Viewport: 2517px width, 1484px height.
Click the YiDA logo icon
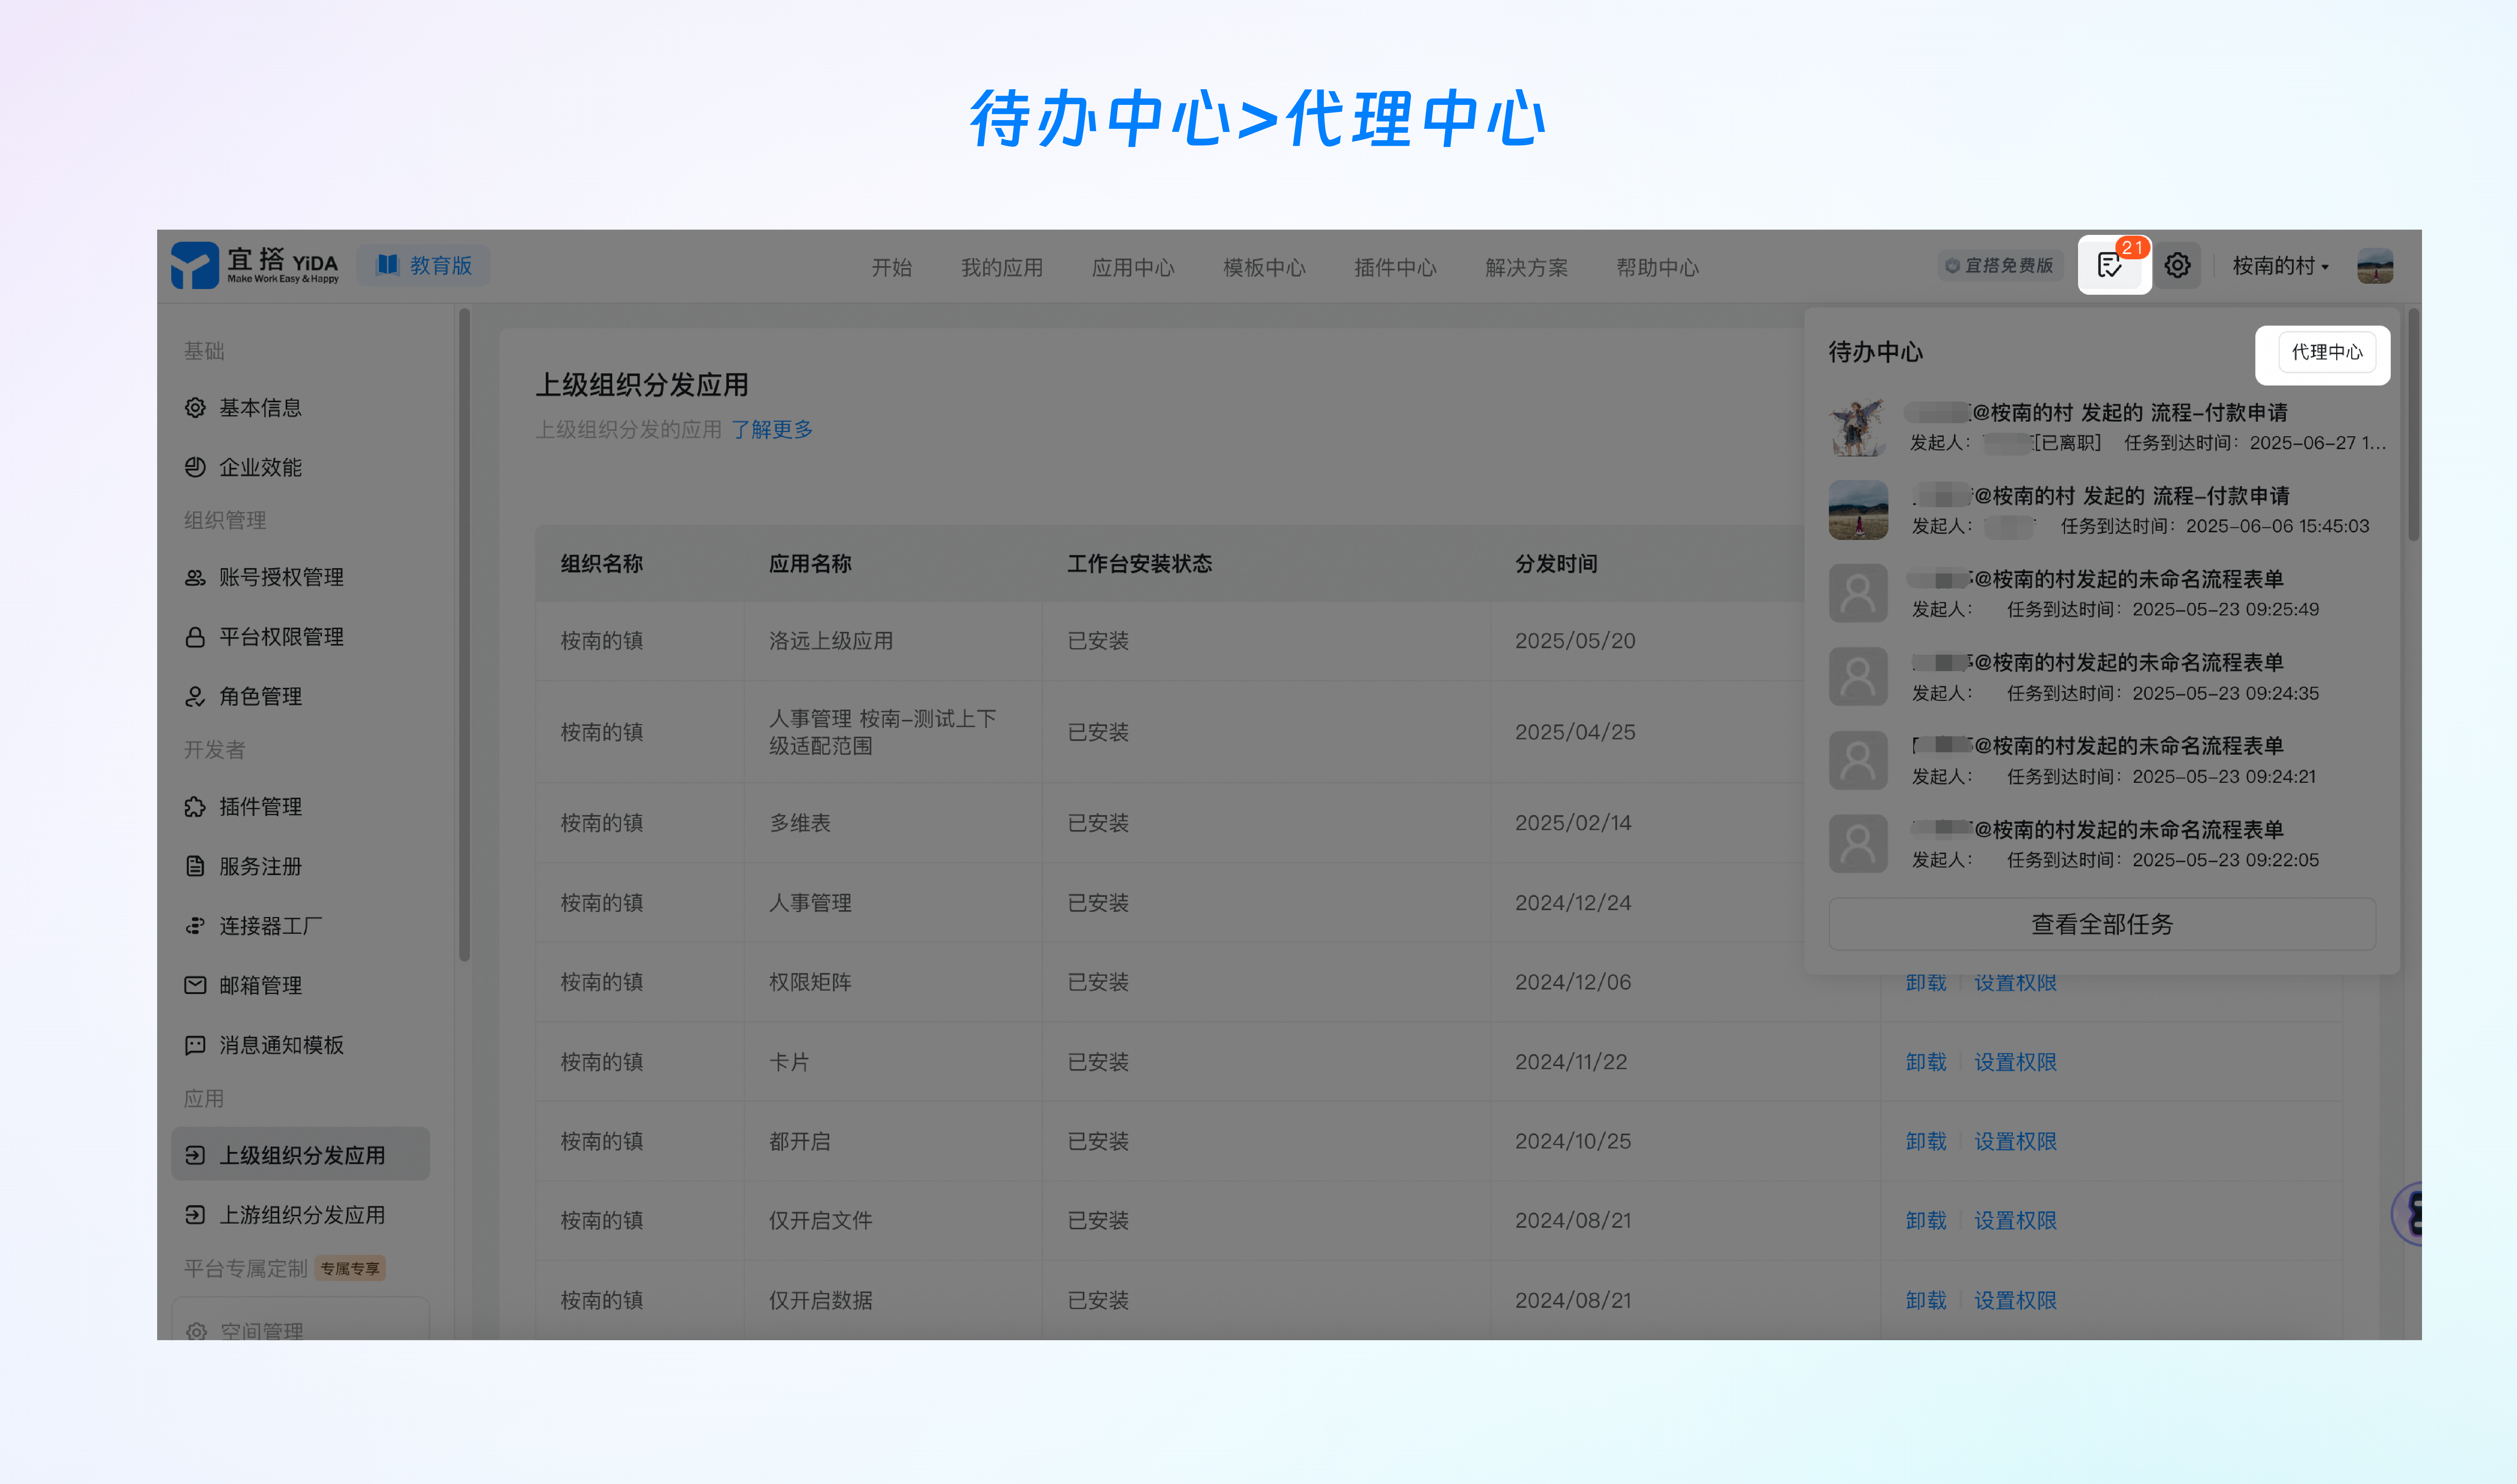point(194,265)
